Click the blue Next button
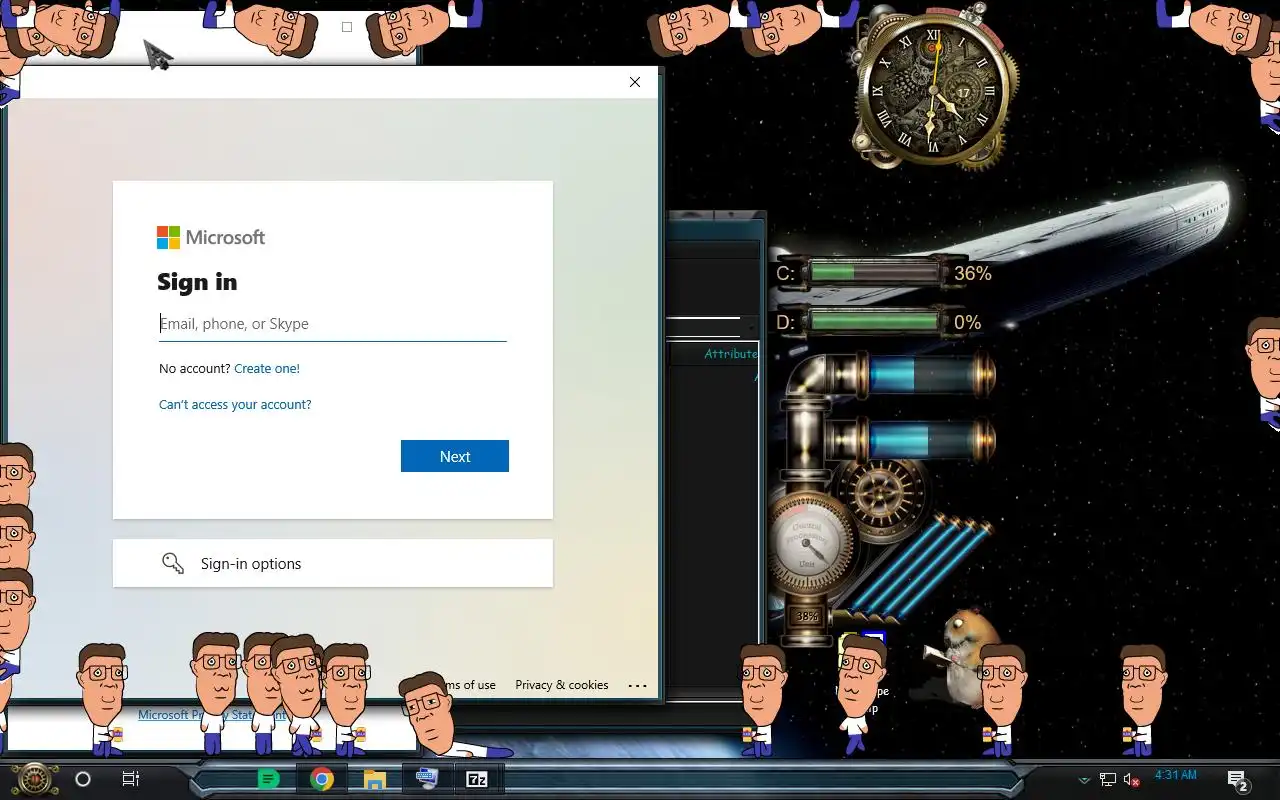The width and height of the screenshot is (1280, 800). coord(455,456)
